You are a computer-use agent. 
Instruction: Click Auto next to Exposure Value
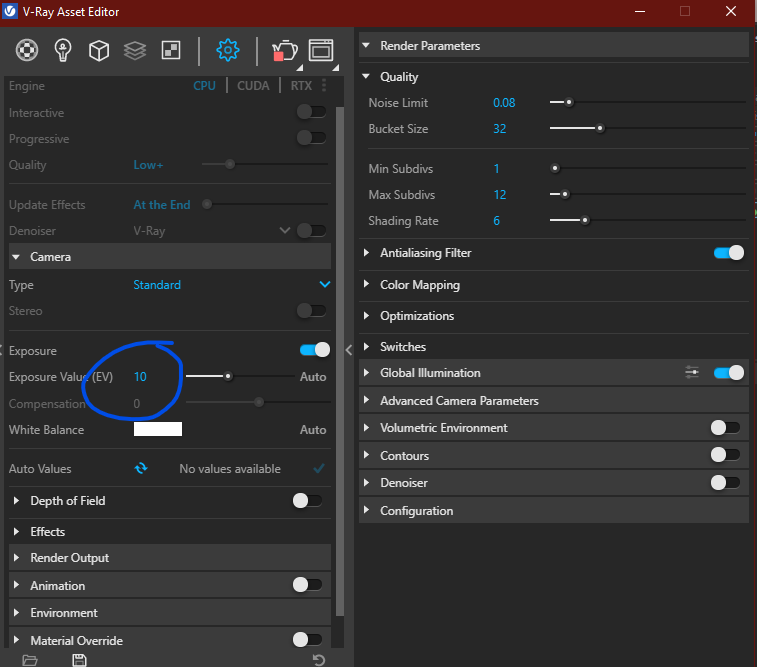313,377
